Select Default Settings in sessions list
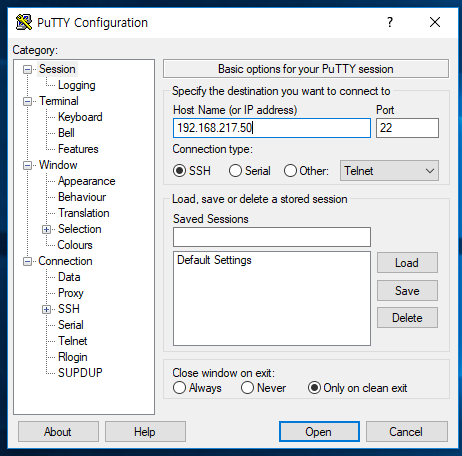Viewport: 462px width, 456px height. (214, 260)
